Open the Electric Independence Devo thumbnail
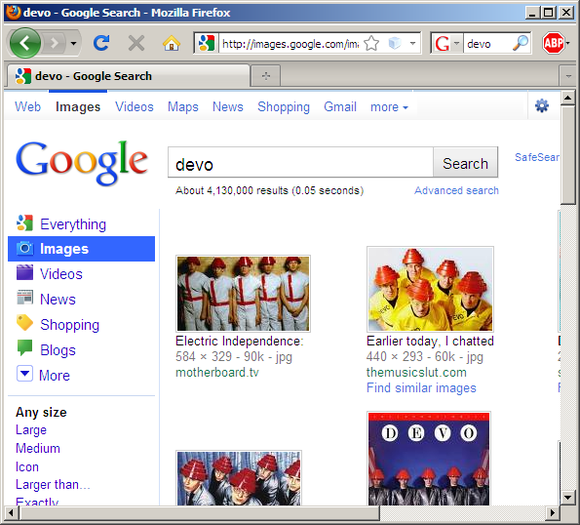The image size is (580, 525). click(243, 294)
